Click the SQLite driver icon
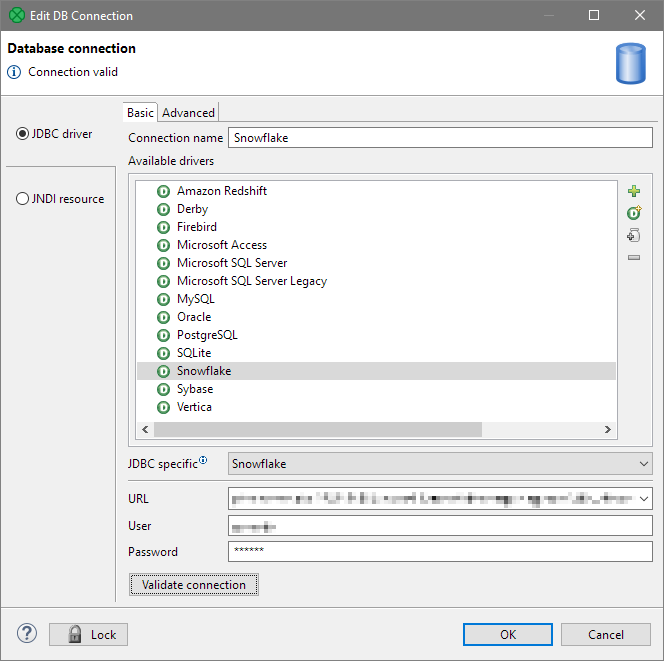The width and height of the screenshot is (664, 661). 163,353
